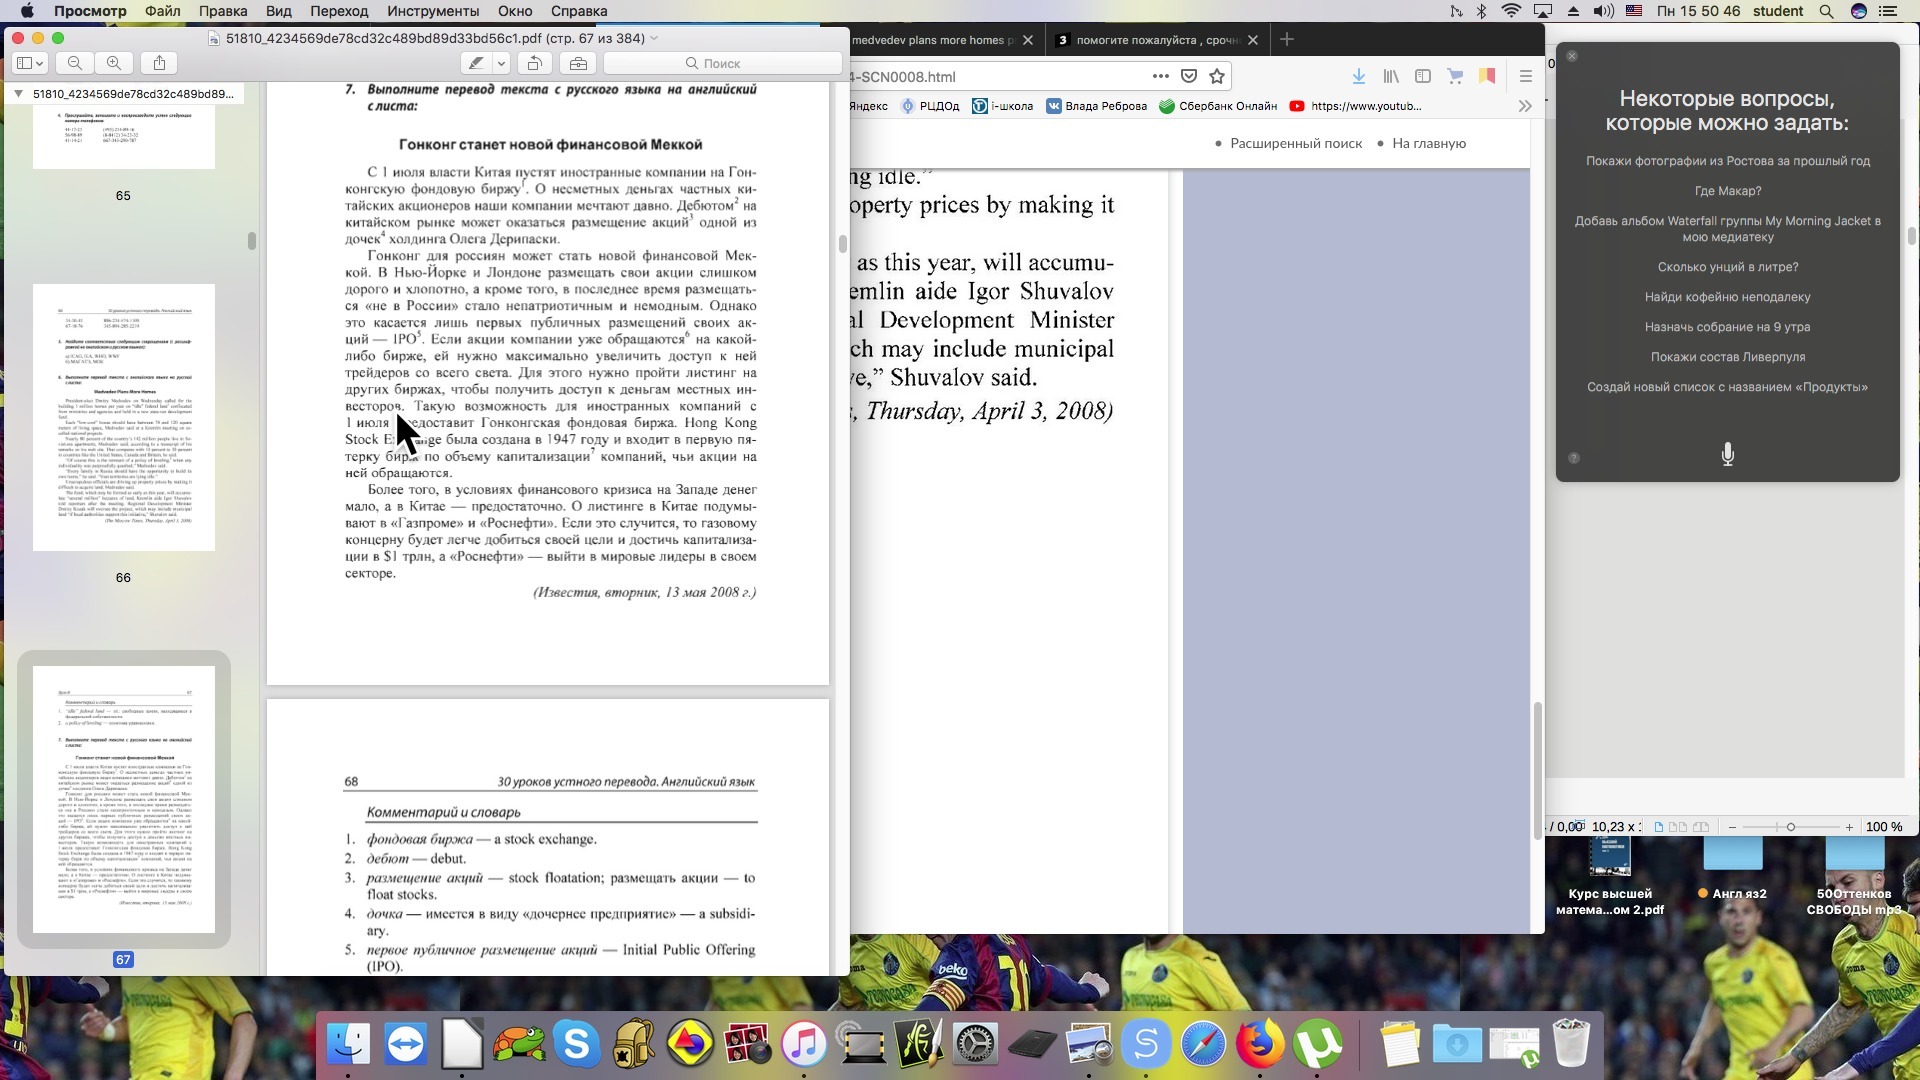Open the Переход menu
This screenshot has width=1920, height=1080.
[x=339, y=11]
